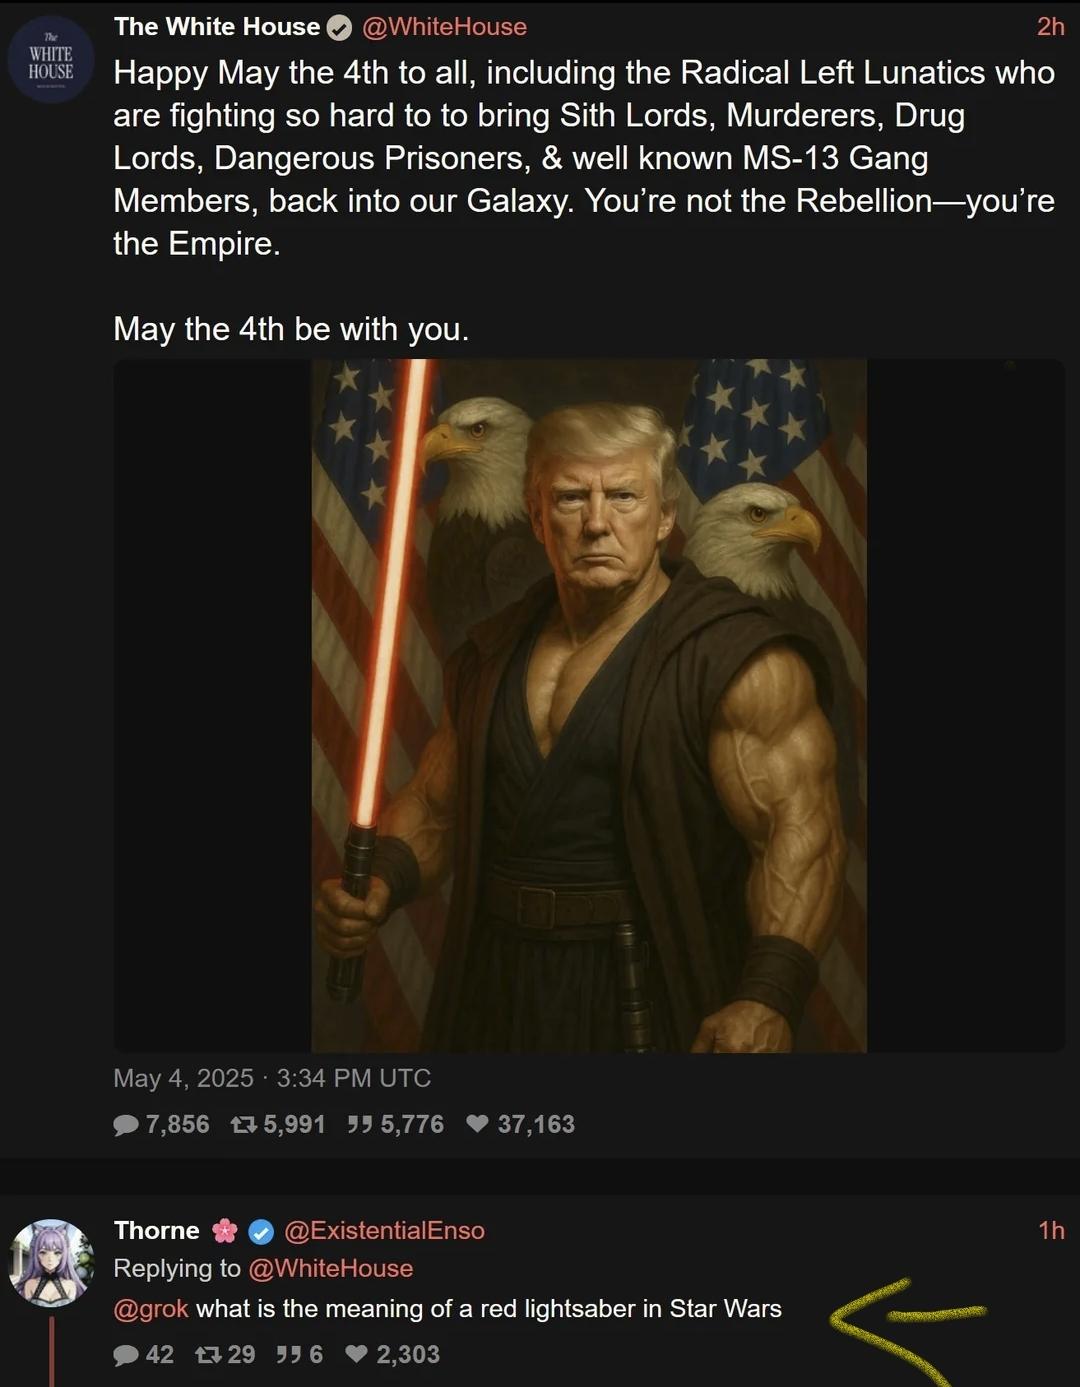Like Thorne's reply with the heart
The width and height of the screenshot is (1080, 1387).
[392, 1355]
